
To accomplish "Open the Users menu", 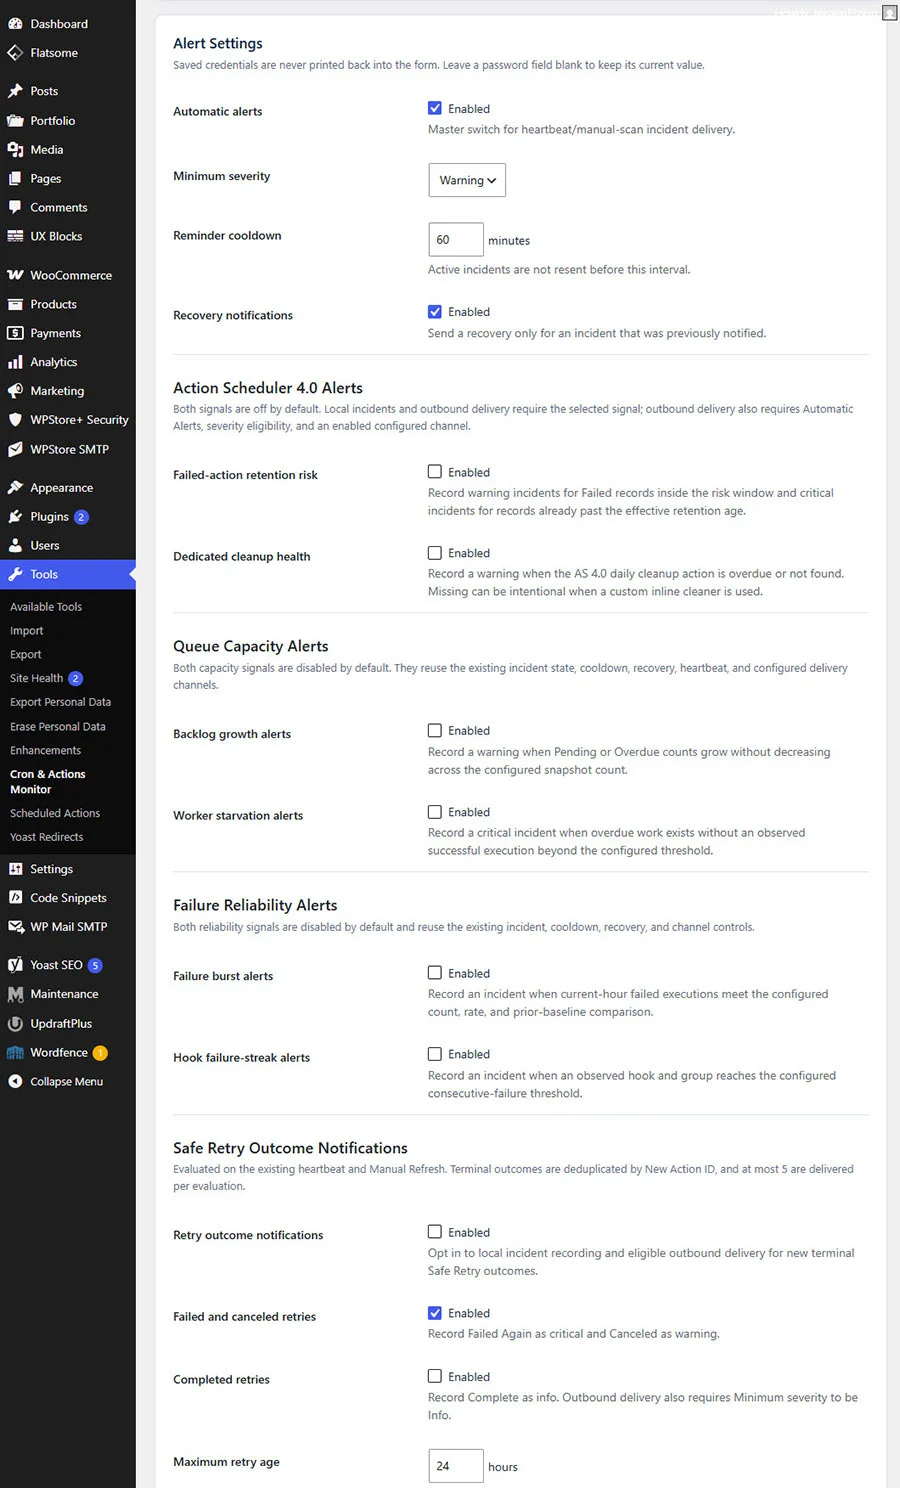I will click(68, 546).
